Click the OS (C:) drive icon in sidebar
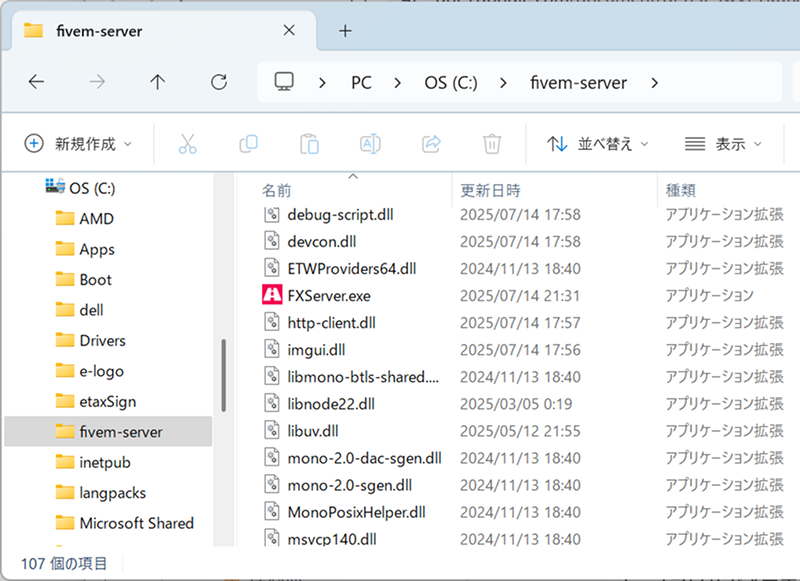This screenshot has height=581, width=800. pos(55,186)
